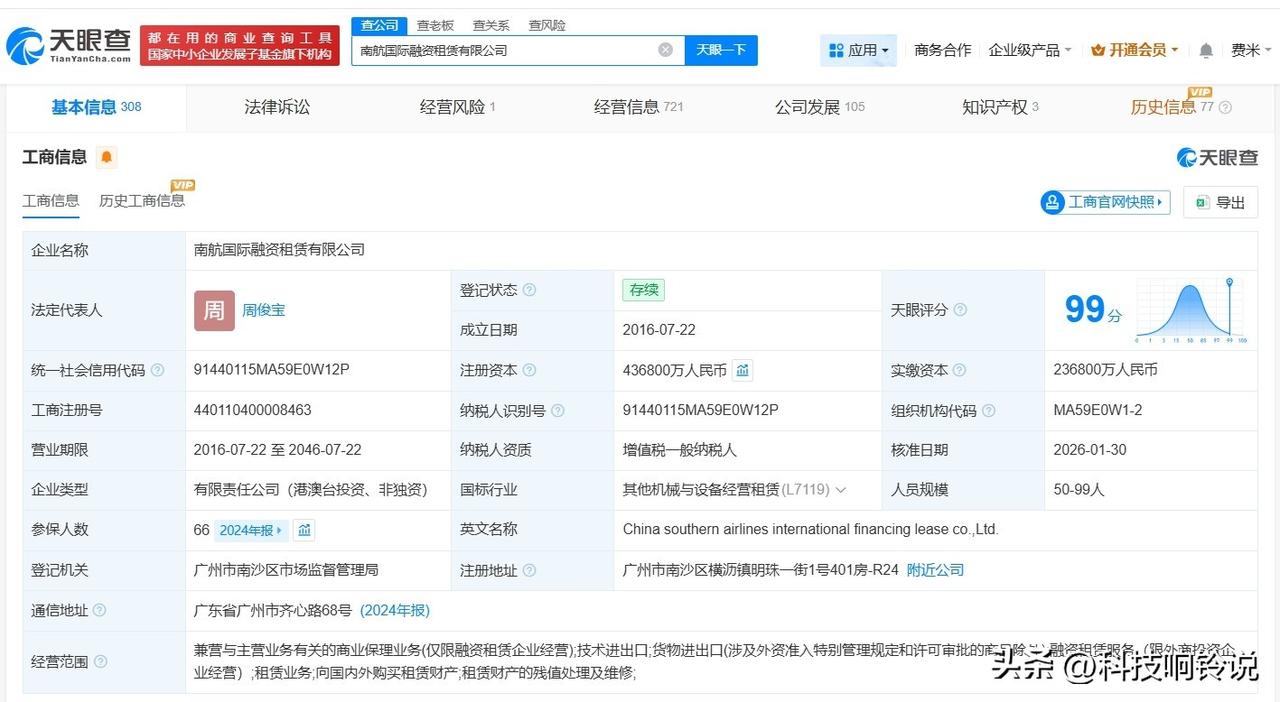Clear the search box with the X icon
The image size is (1280, 702).
[x=665, y=50]
